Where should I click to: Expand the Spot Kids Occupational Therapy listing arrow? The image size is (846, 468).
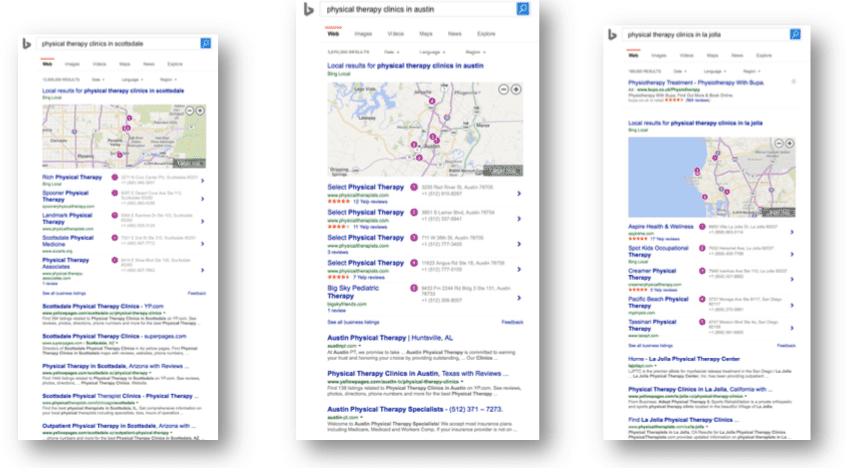pos(792,254)
